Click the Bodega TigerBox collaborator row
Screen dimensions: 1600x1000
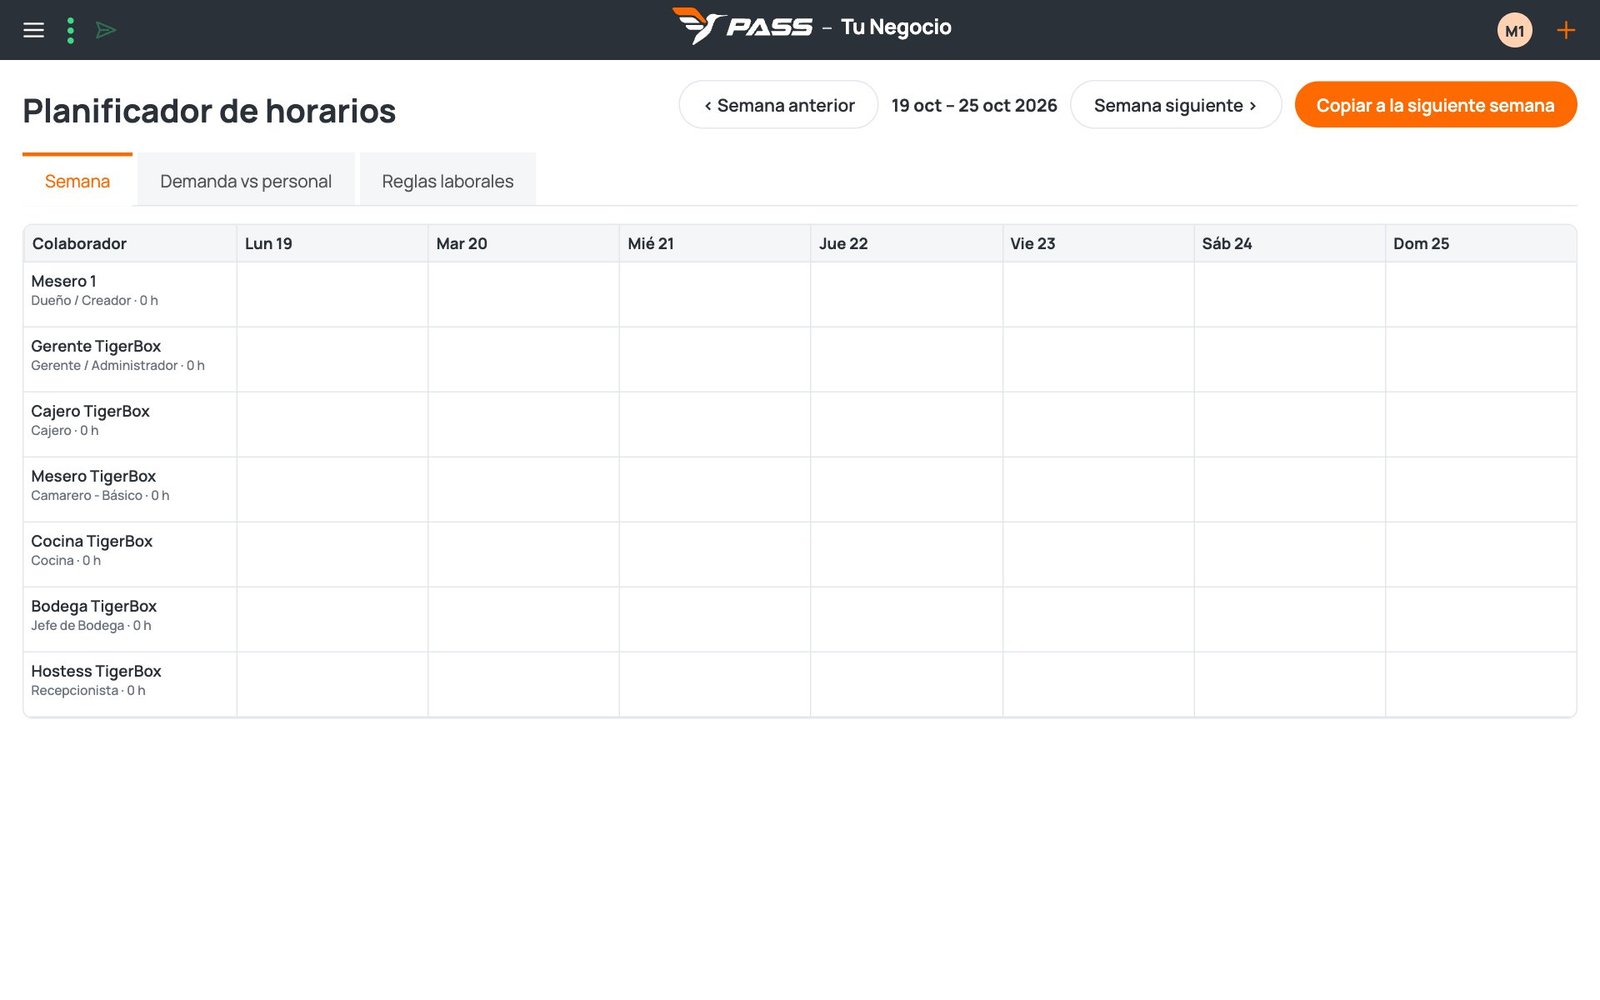click(800, 619)
